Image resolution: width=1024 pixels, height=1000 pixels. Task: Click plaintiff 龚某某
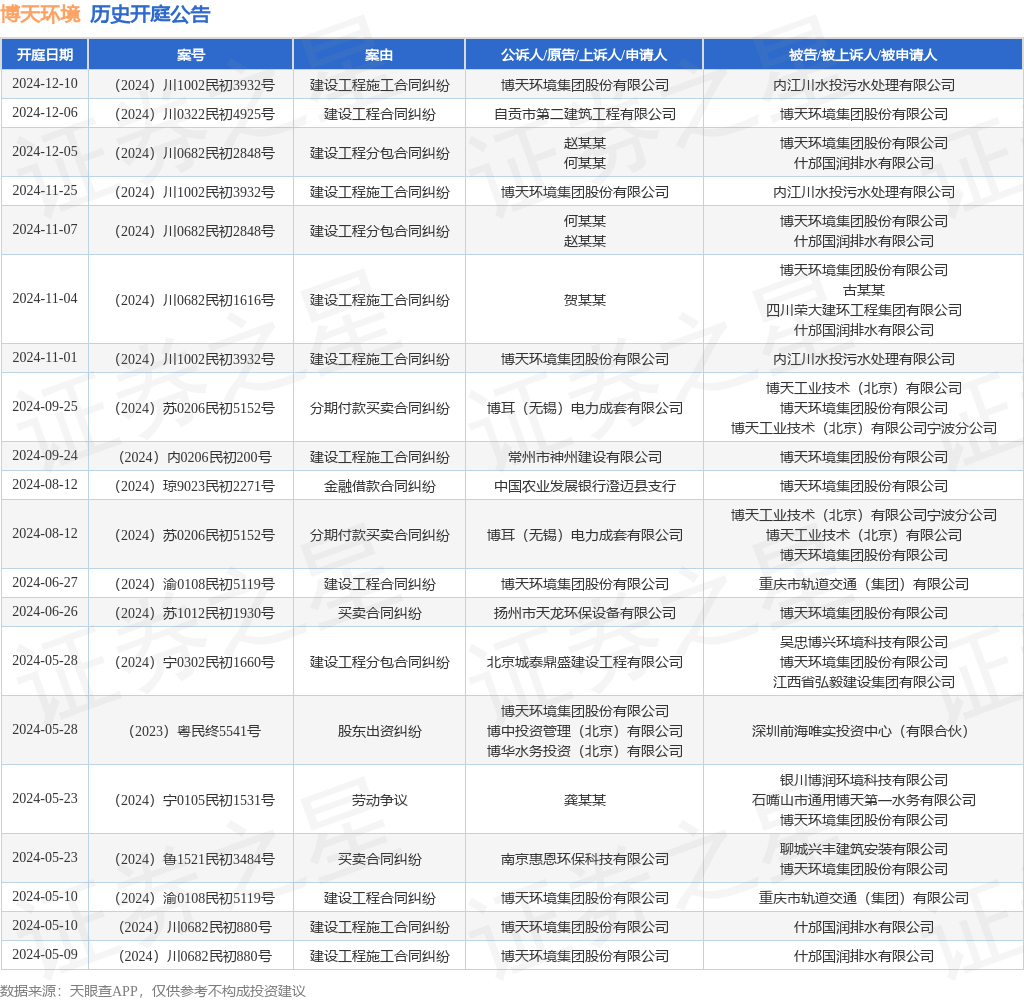click(x=584, y=800)
